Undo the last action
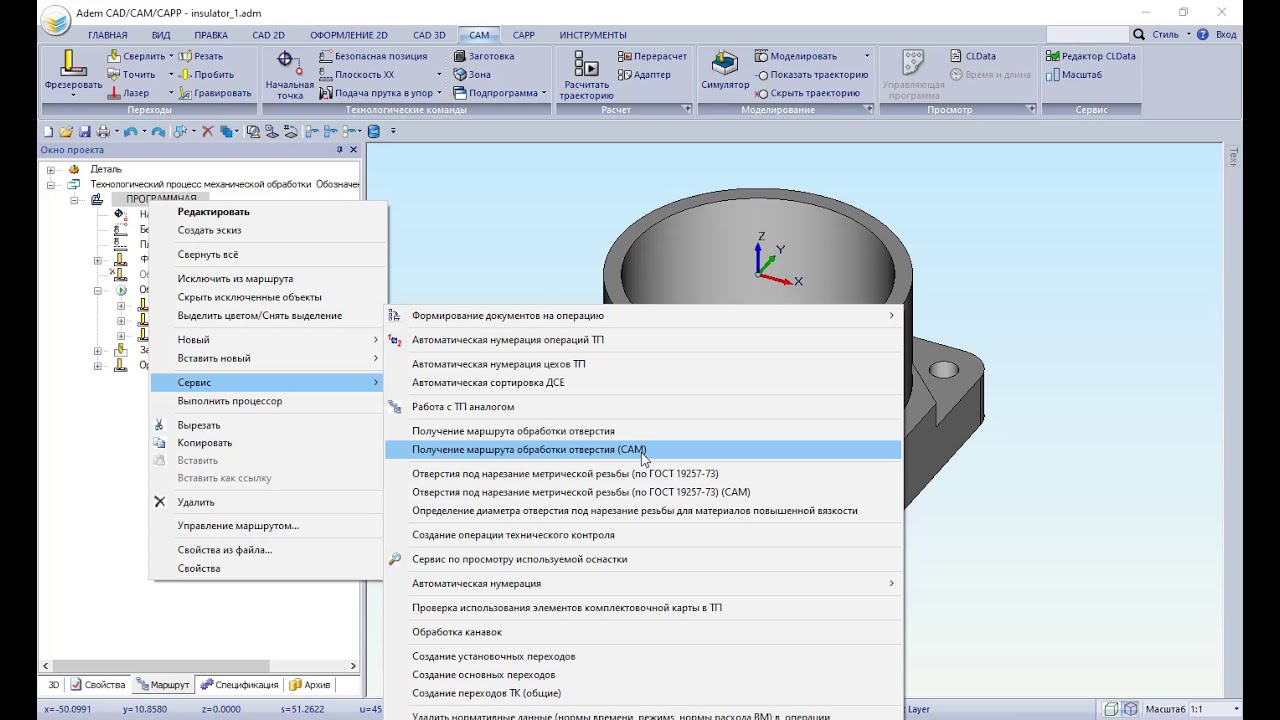 click(130, 131)
